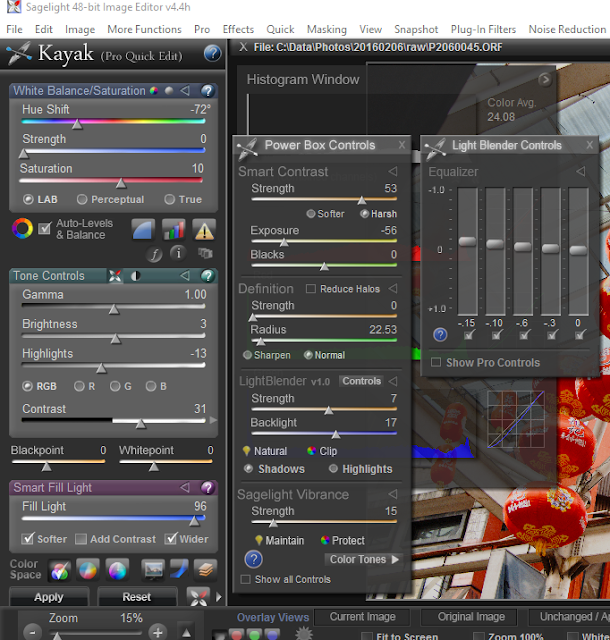
Task: Show Current Image overlay view
Action: pyautogui.click(x=363, y=617)
